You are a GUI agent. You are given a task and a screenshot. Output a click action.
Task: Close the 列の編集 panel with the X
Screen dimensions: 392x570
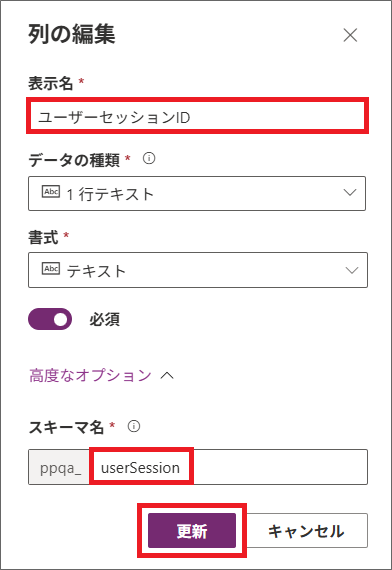point(350,35)
